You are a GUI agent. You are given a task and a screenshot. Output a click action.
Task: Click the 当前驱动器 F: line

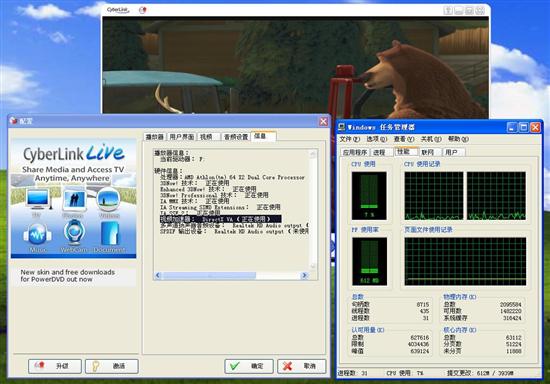182,159
